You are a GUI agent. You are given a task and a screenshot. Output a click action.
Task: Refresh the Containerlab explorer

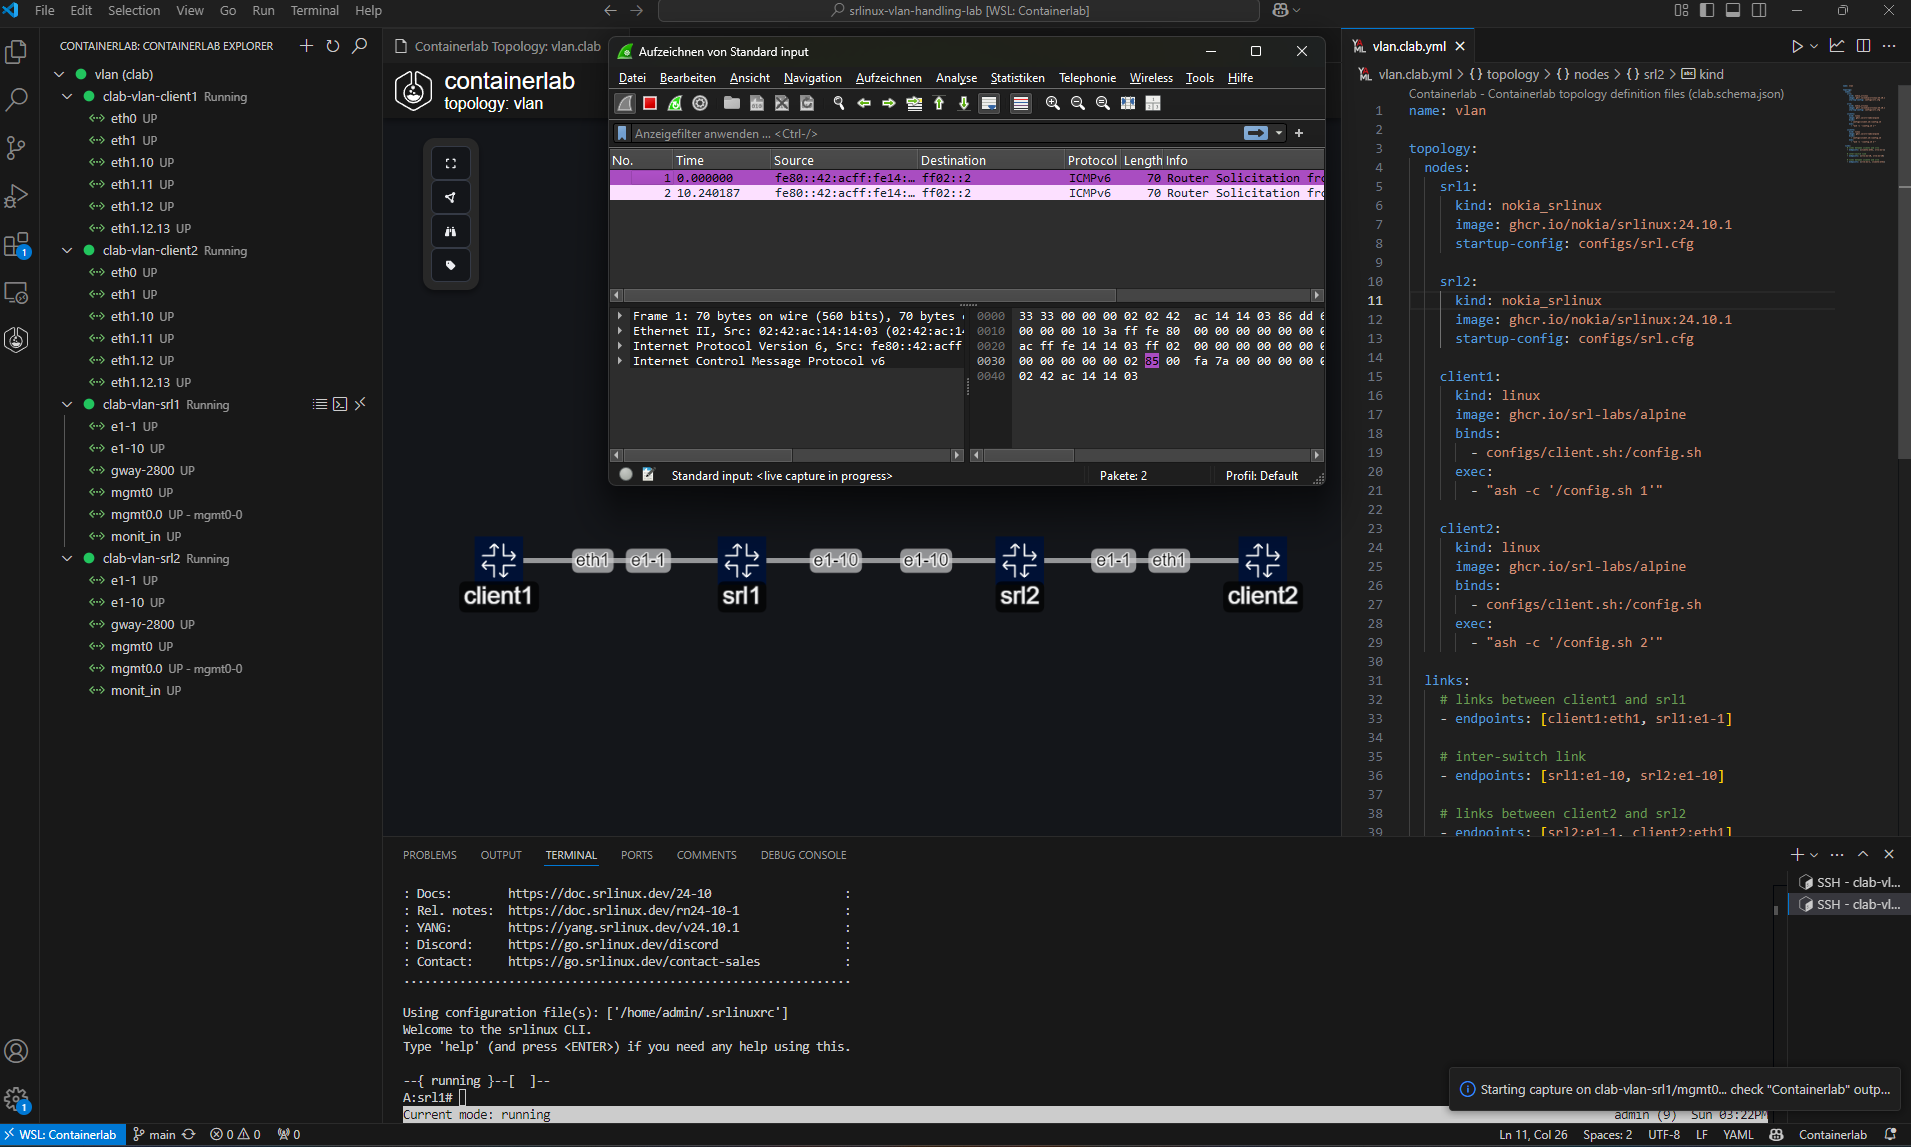pos(333,46)
